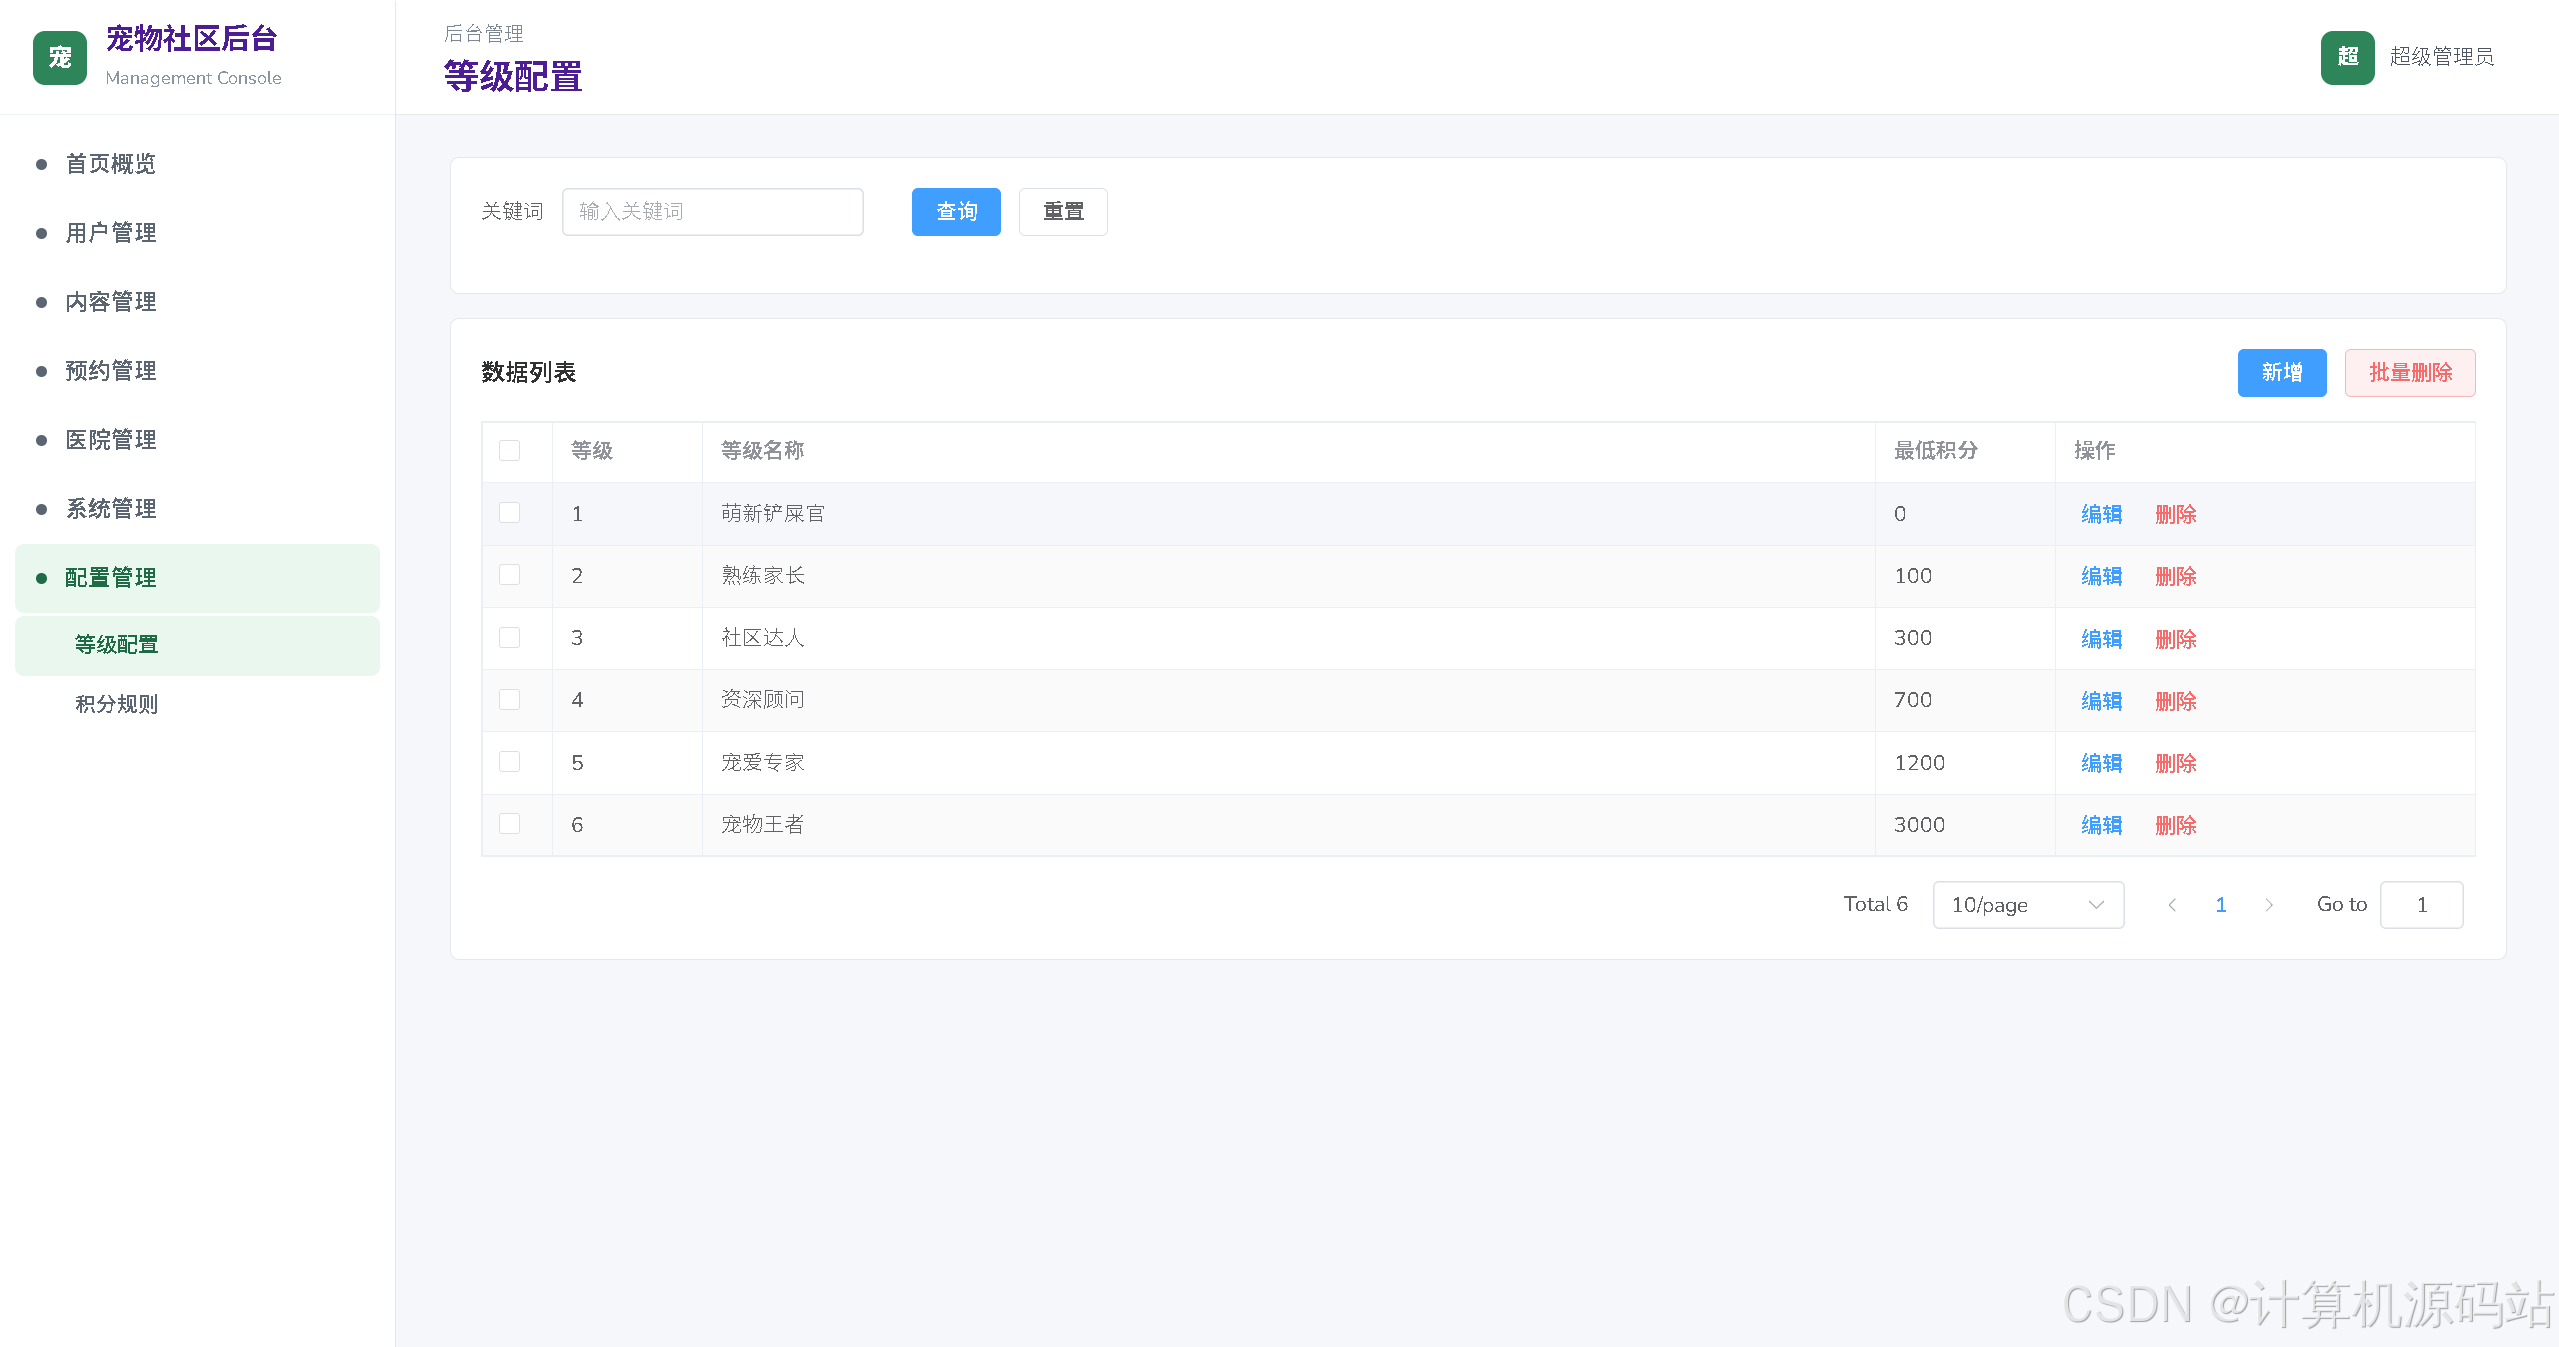Click the 新增 add button
The width and height of the screenshot is (2559, 1347).
click(x=2282, y=373)
